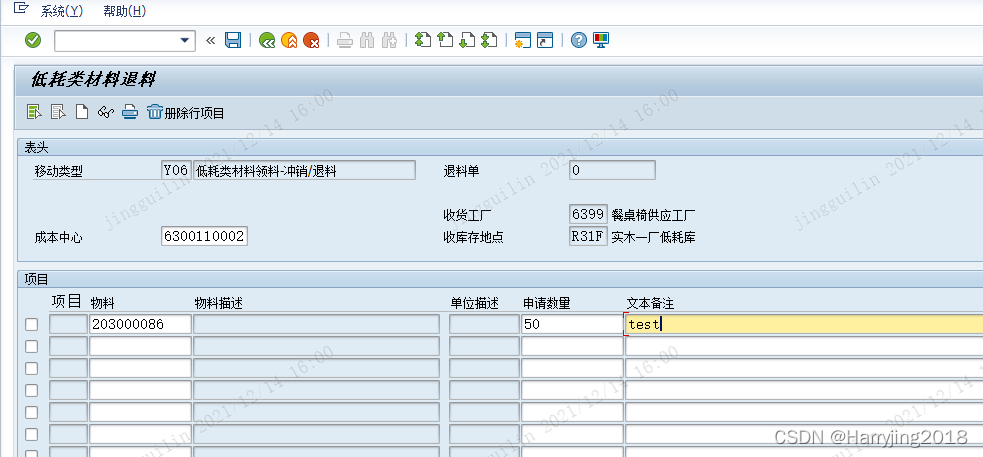Go to next page icon
983x457 pixels.
tap(467, 41)
